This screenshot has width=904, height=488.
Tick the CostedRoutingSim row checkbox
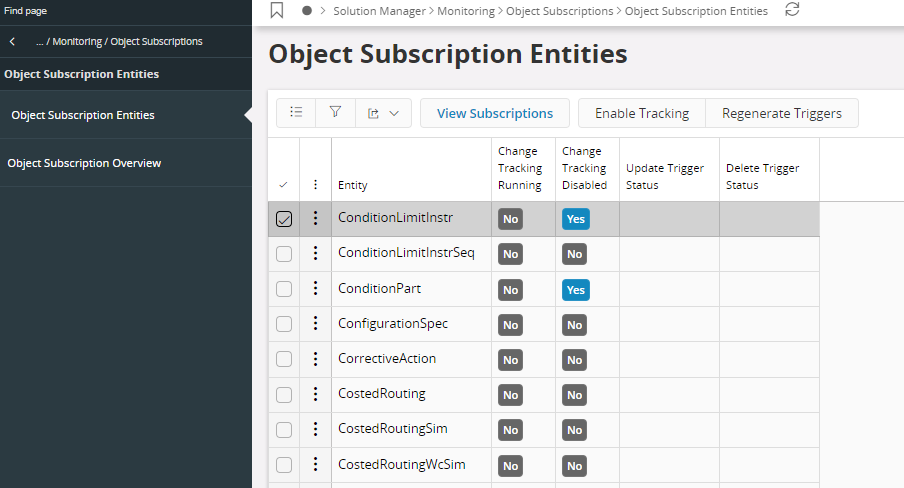pyautogui.click(x=284, y=429)
